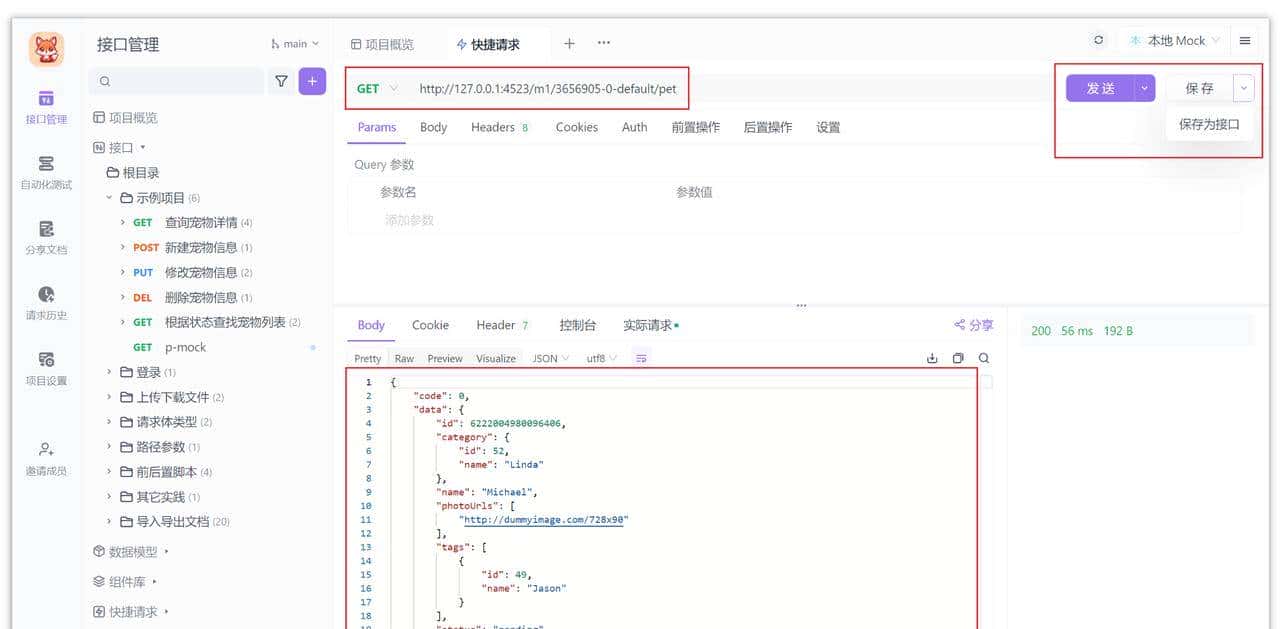Refresh environment using circular arrow icon
The height and width of the screenshot is (629, 1280).
(x=1098, y=40)
